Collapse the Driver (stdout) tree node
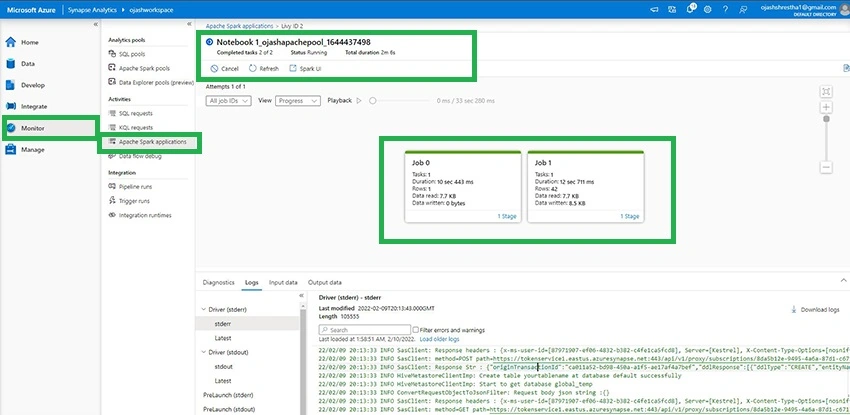The image size is (850, 415). [204, 352]
